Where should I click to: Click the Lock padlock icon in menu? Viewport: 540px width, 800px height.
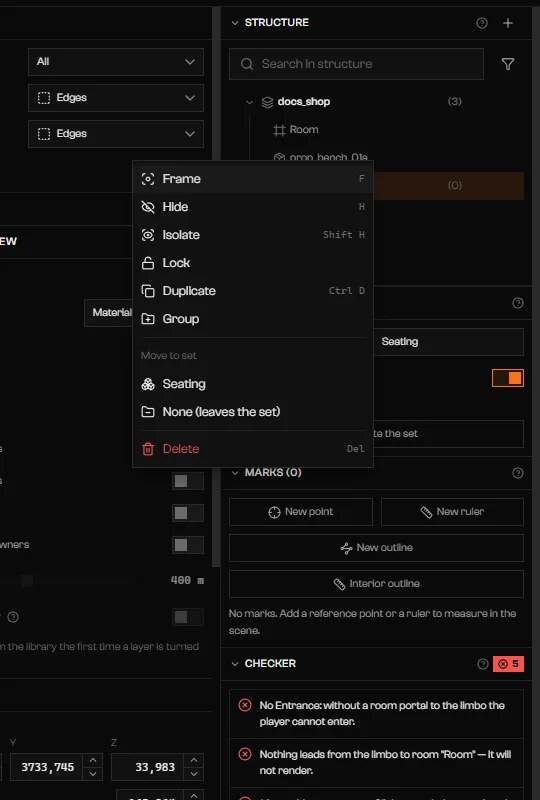point(148,263)
